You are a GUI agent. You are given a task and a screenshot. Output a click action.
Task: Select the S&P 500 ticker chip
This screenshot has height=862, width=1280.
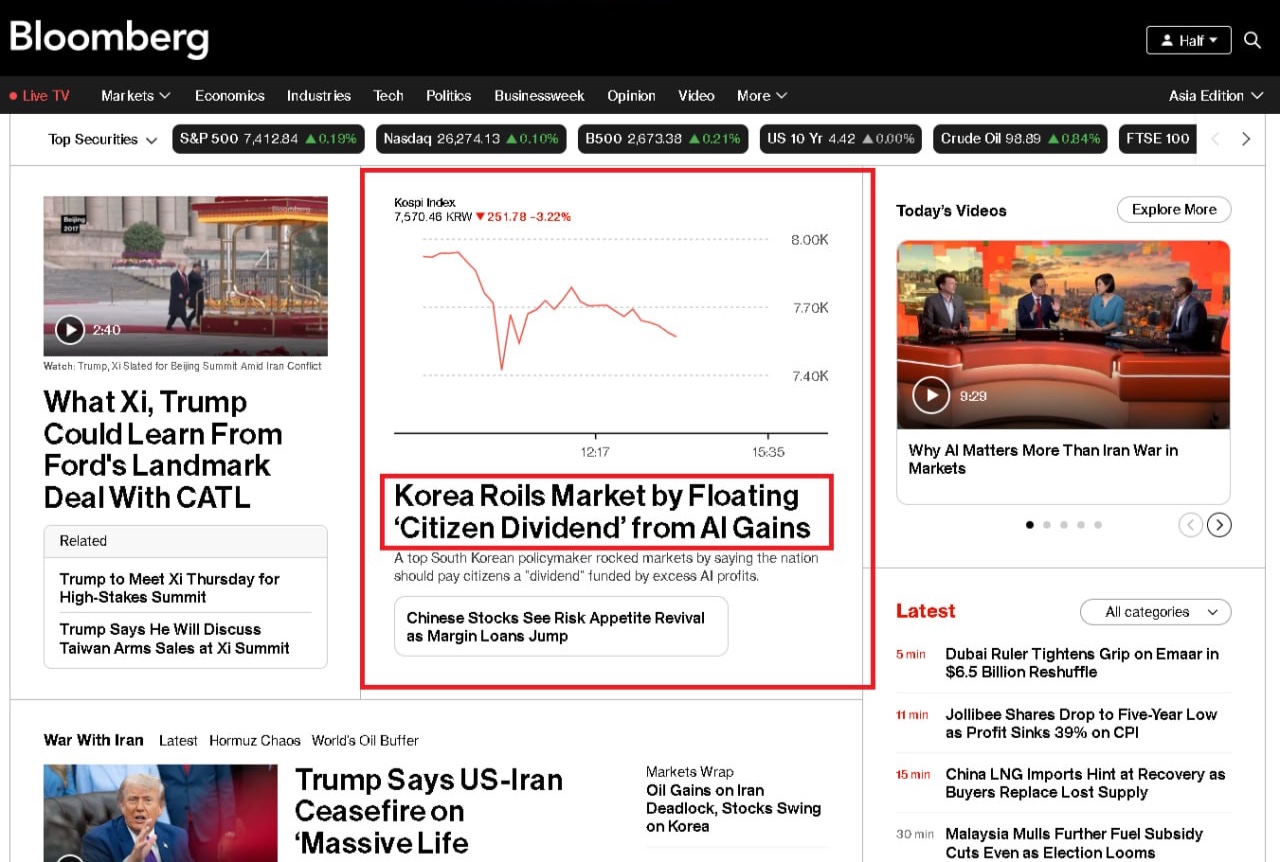(268, 139)
